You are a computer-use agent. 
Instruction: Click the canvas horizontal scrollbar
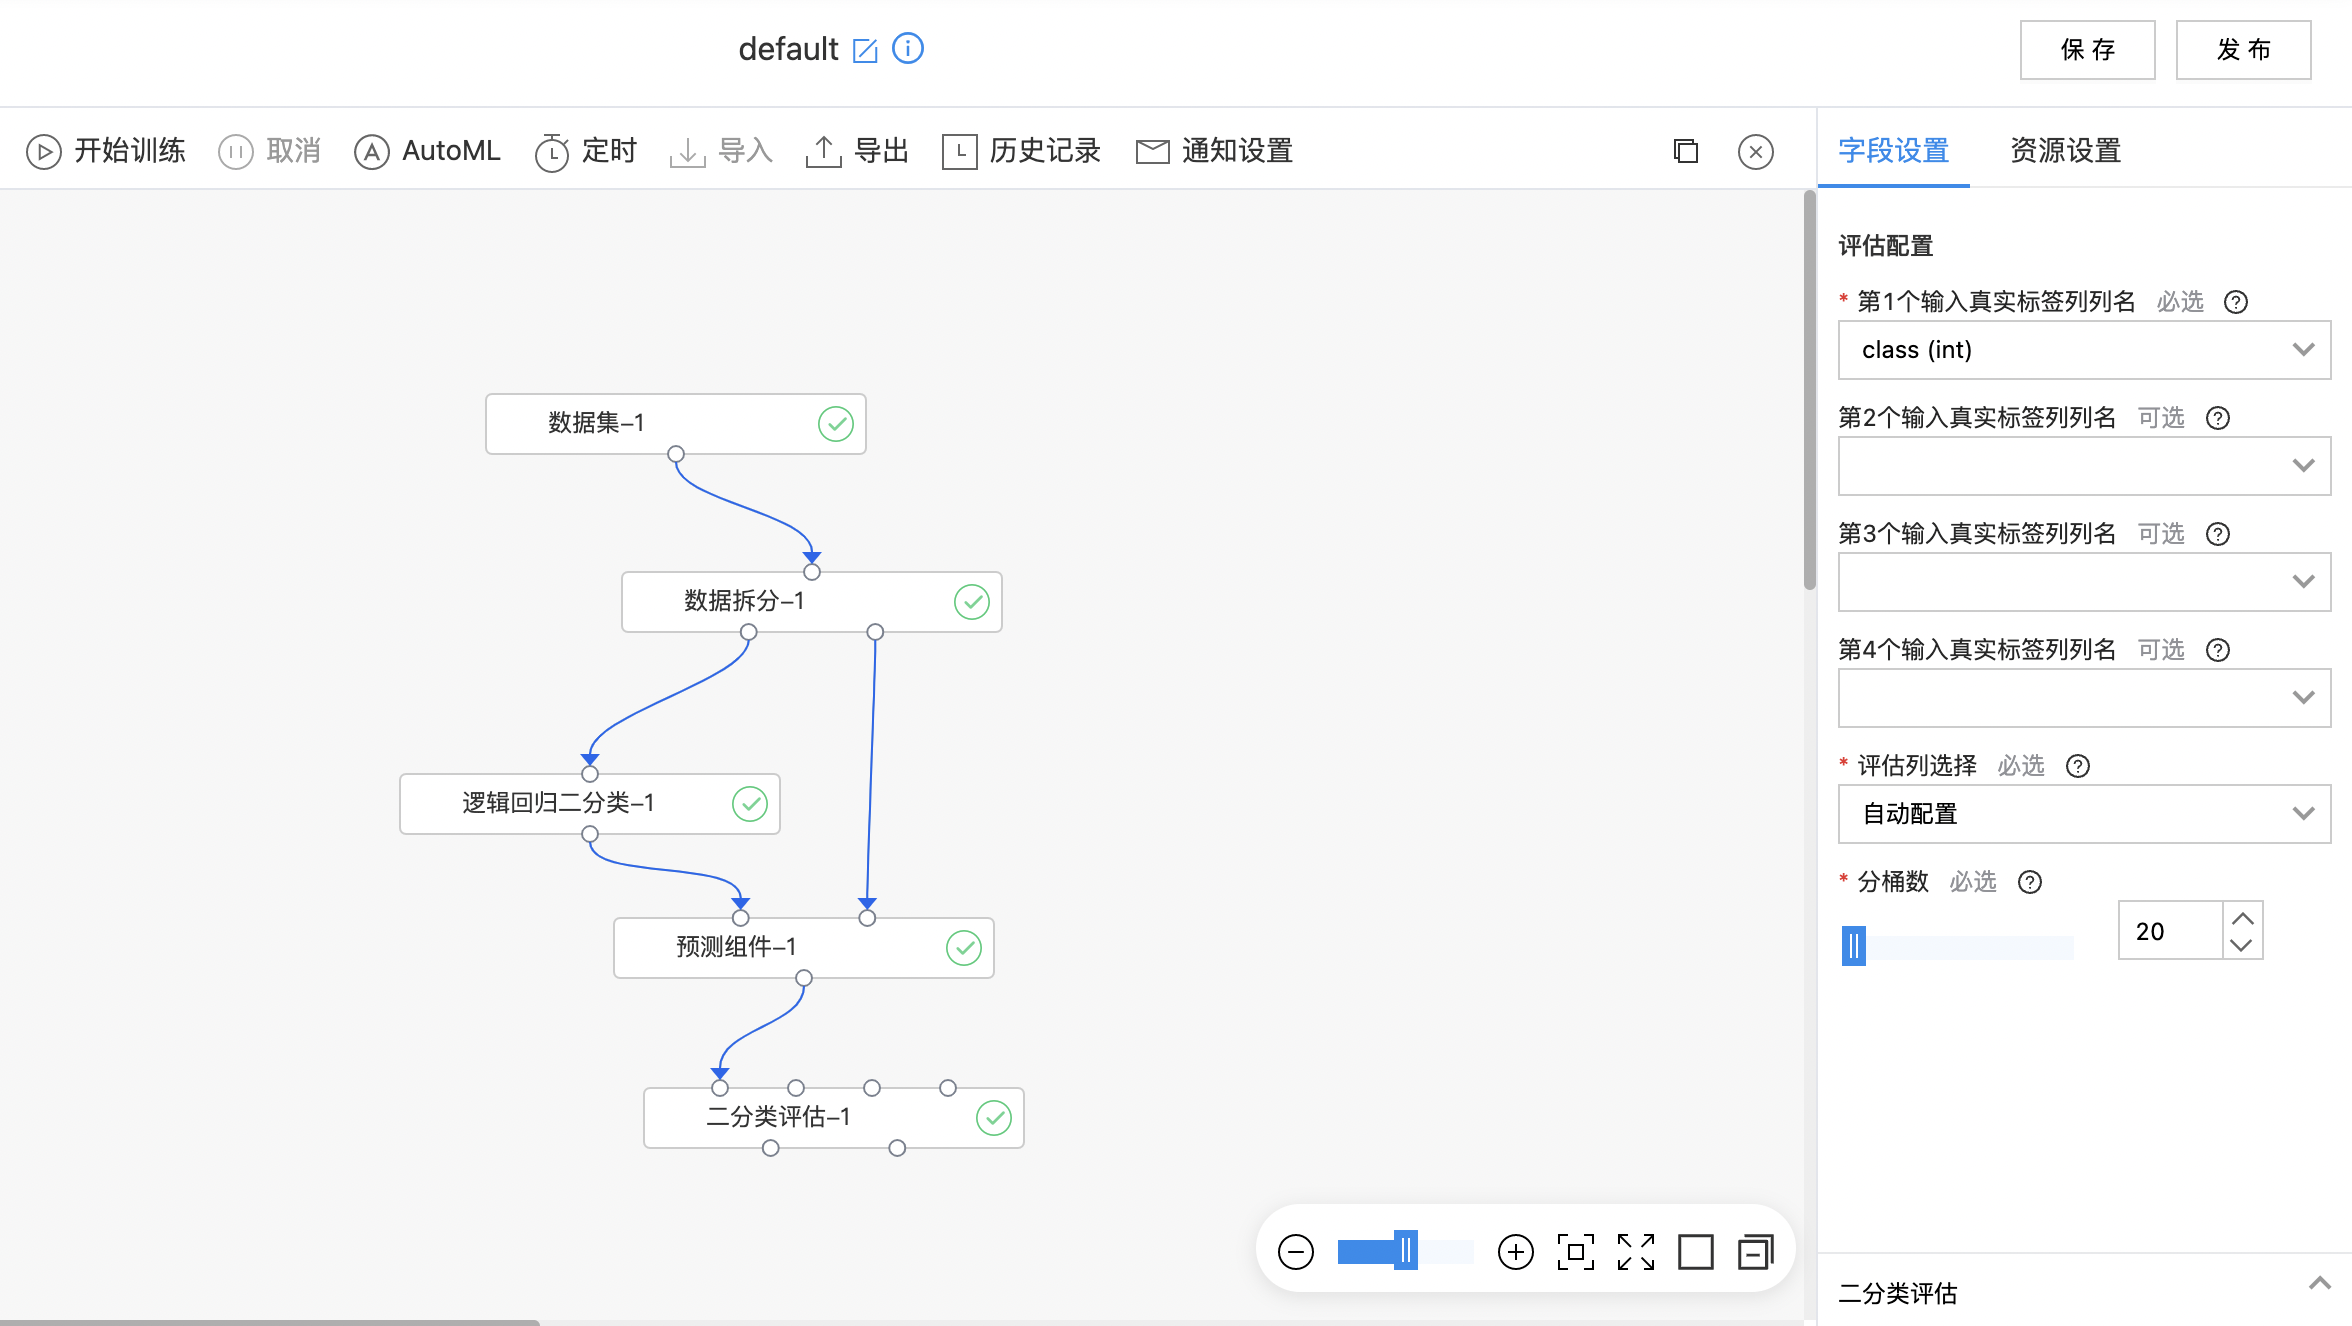tap(270, 1322)
